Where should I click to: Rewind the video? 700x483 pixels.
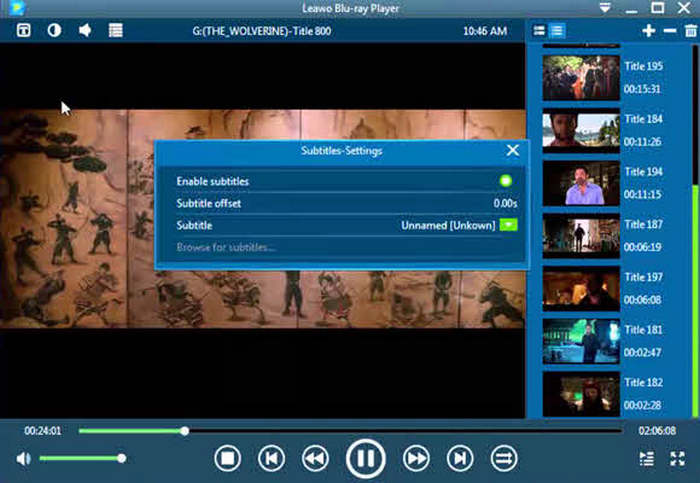pos(316,458)
